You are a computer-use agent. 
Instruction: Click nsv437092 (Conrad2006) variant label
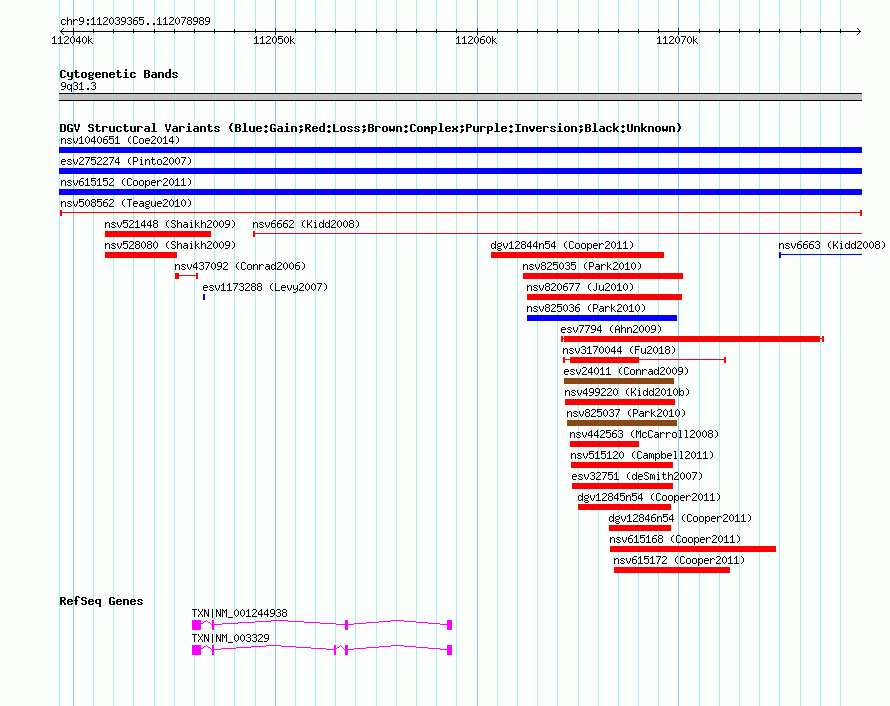pos(240,266)
